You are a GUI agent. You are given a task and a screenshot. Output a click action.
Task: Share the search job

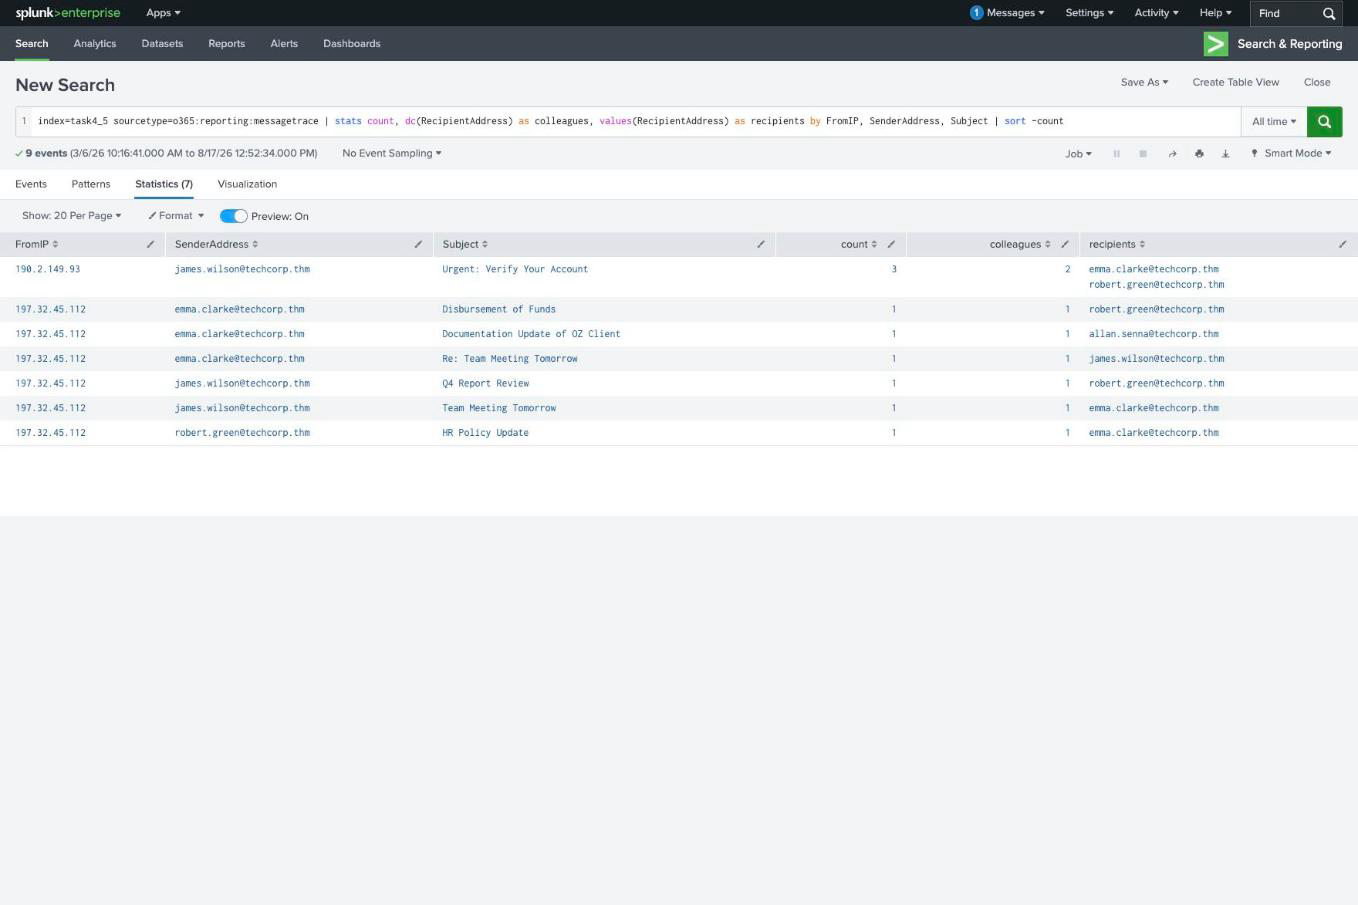[1172, 153]
